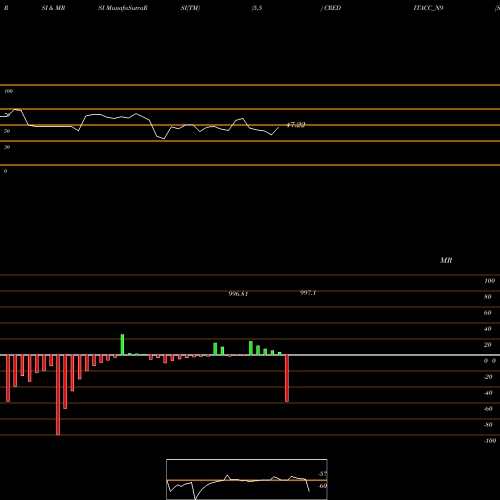Click the MR axis label -100
The width and height of the screenshot is (500, 500).
[x=490, y=441]
